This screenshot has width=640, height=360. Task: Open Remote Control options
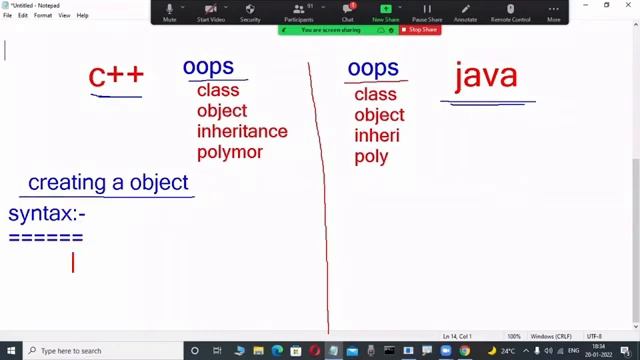[511, 12]
